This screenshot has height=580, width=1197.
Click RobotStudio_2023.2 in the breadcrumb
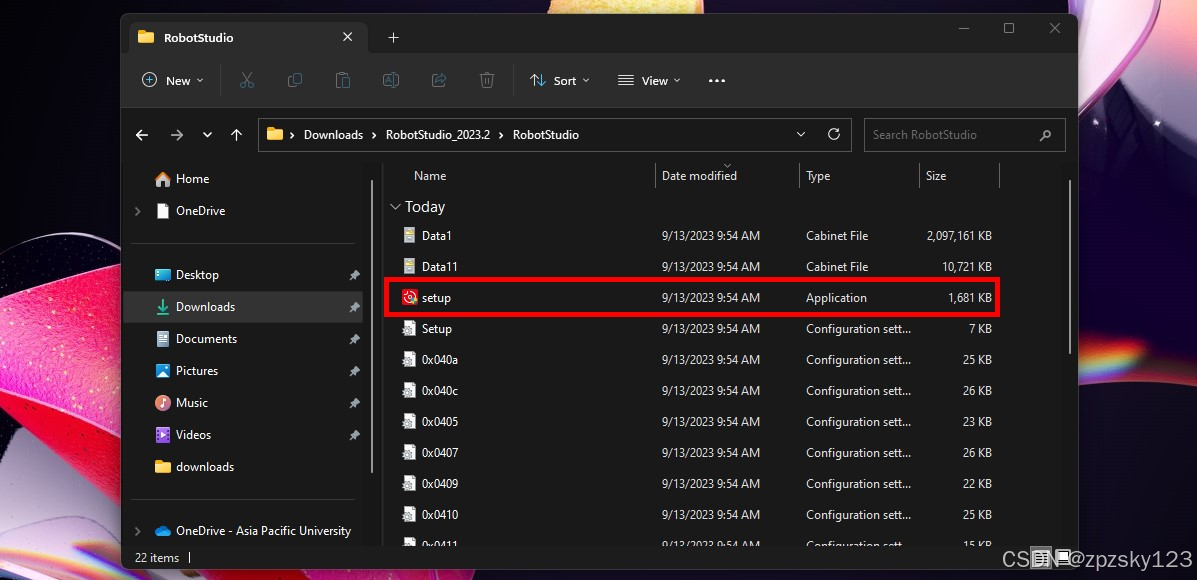click(x=437, y=135)
